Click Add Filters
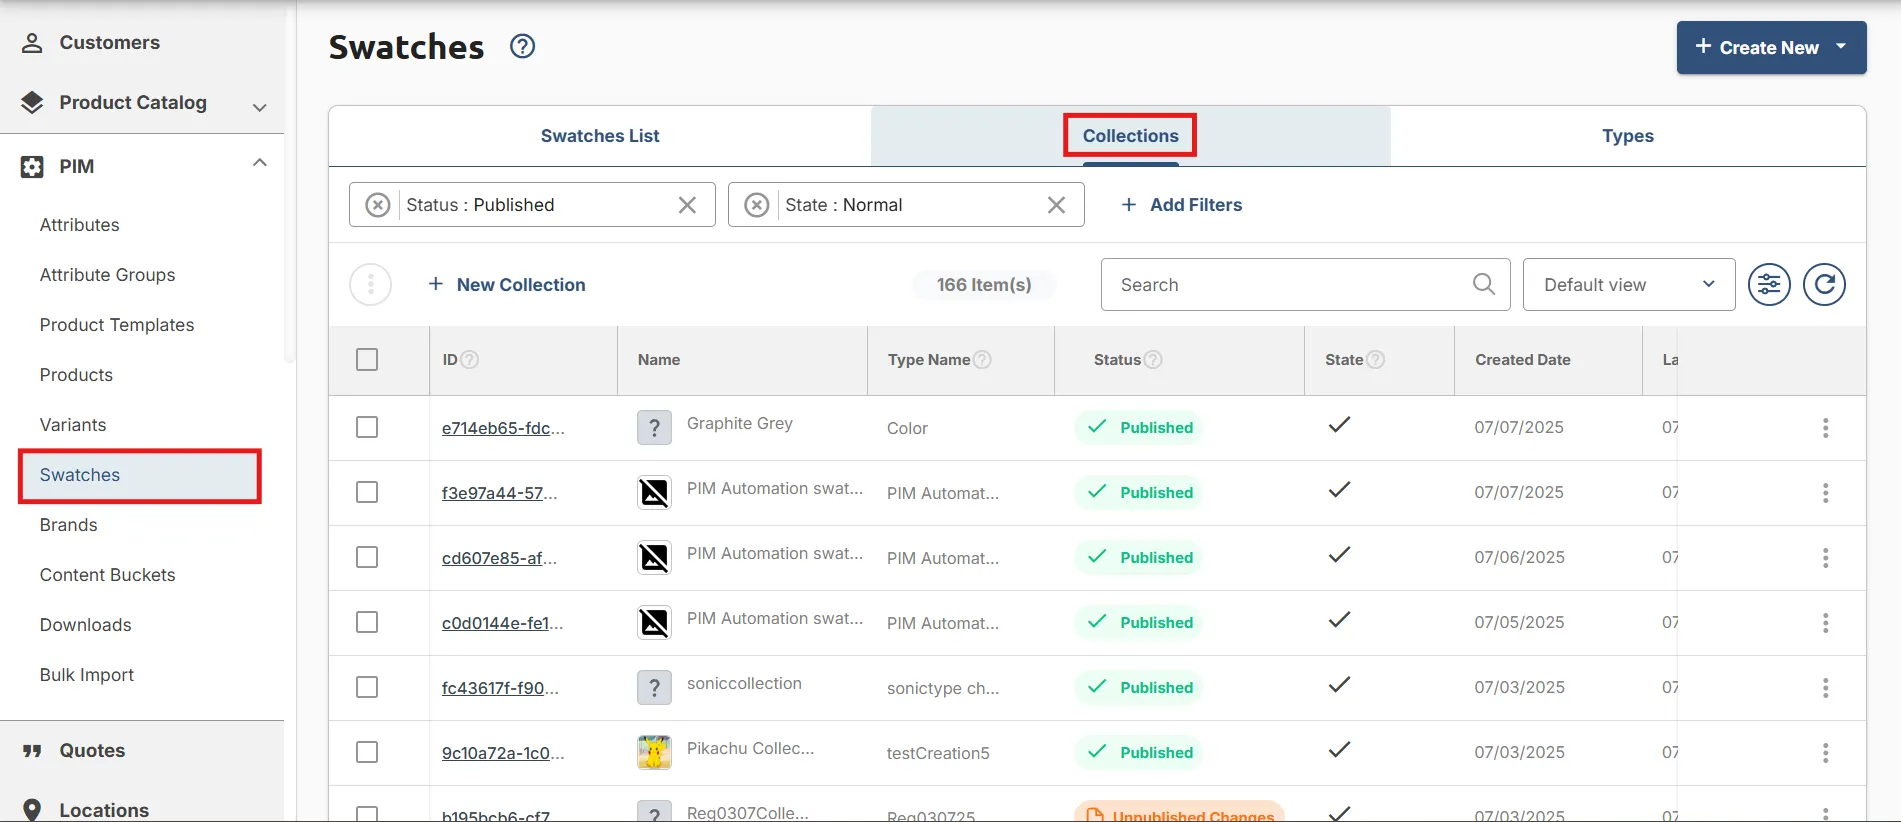 pos(1182,205)
